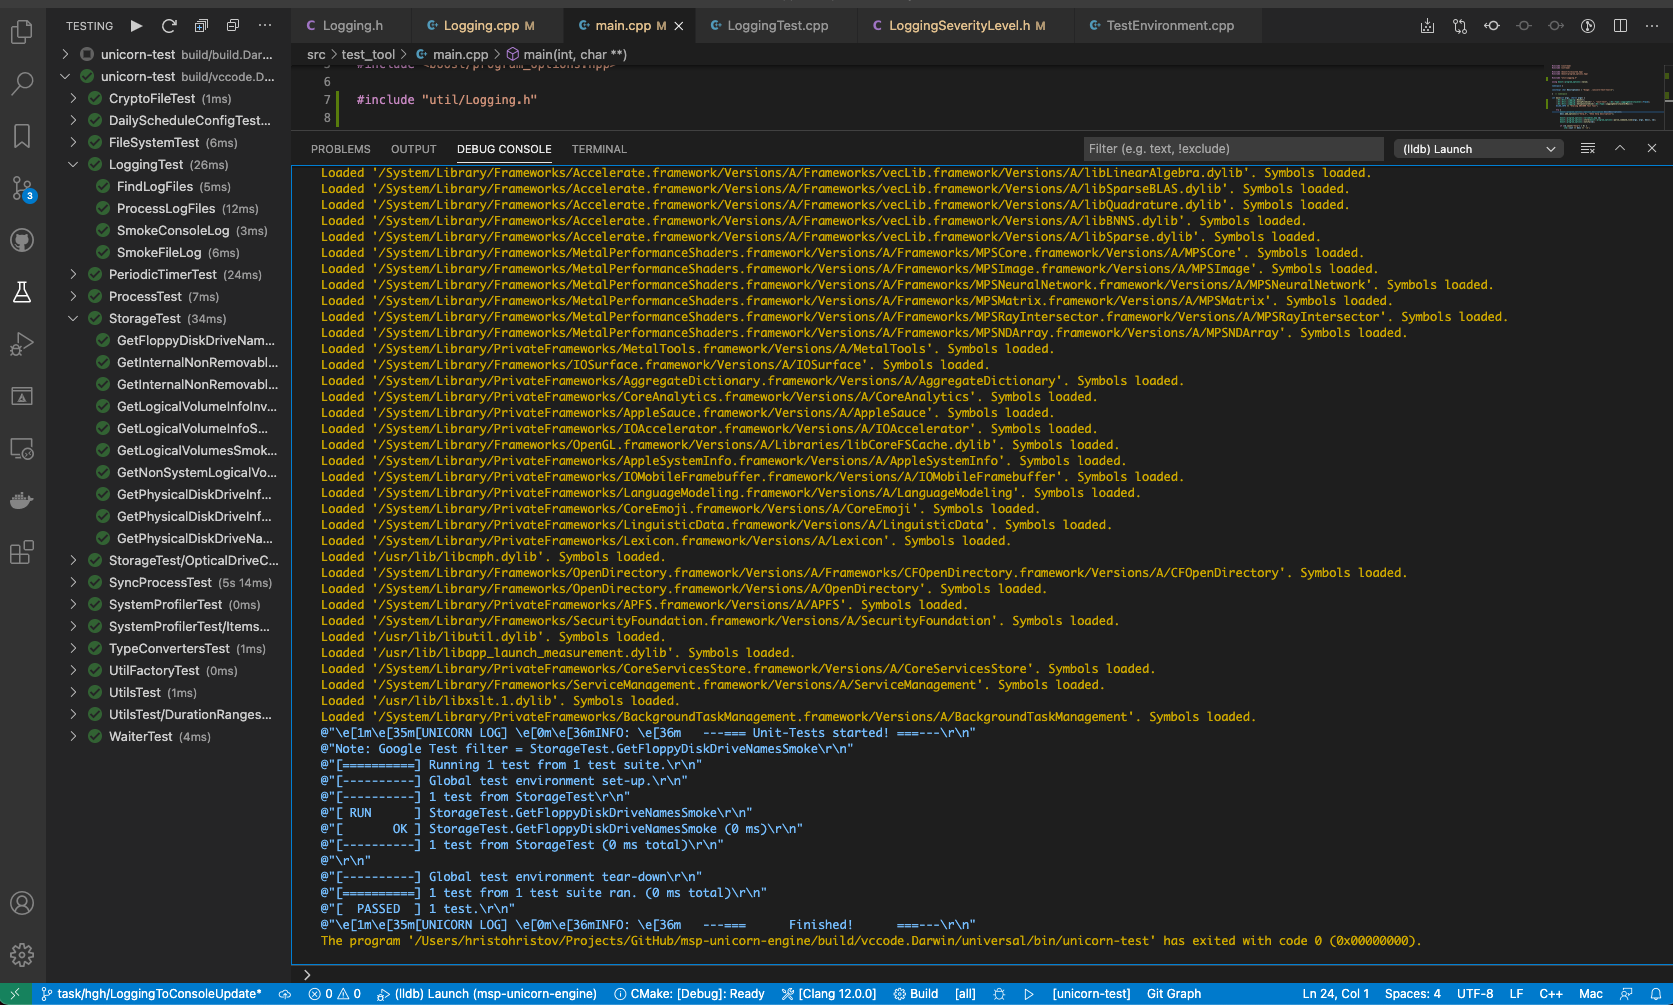Expand the PeriodicTimerTest group

[72, 274]
